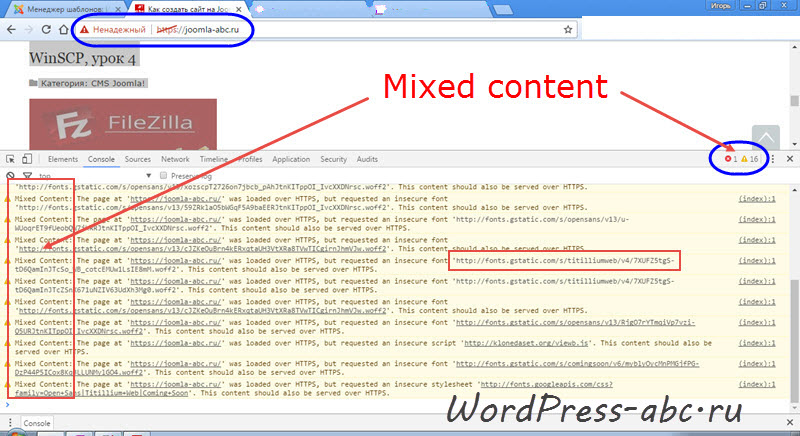Close the 'Менеджер шаблонов' browser tab
The height and width of the screenshot is (436, 800).
pyautogui.click(x=118, y=9)
